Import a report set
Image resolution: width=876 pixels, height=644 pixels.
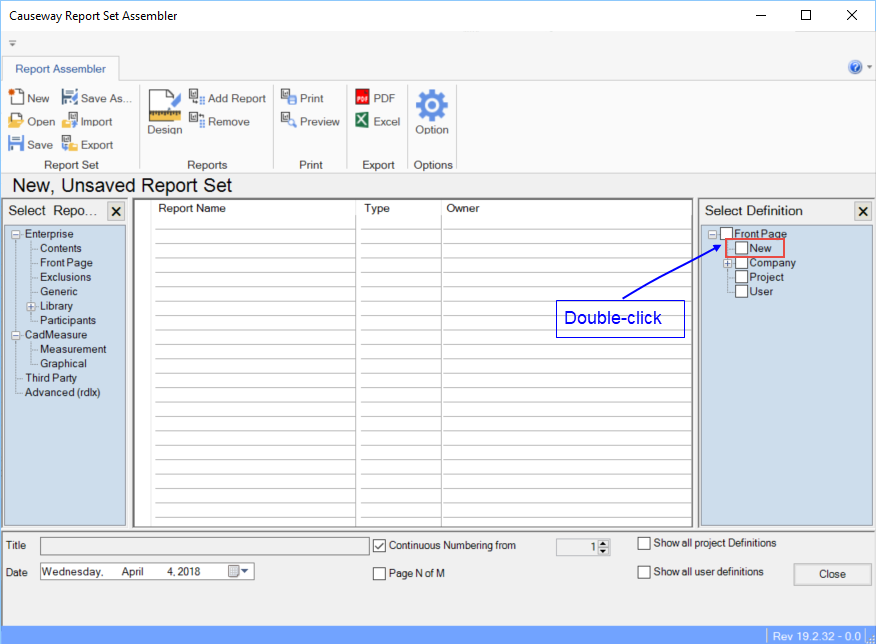(x=87, y=121)
